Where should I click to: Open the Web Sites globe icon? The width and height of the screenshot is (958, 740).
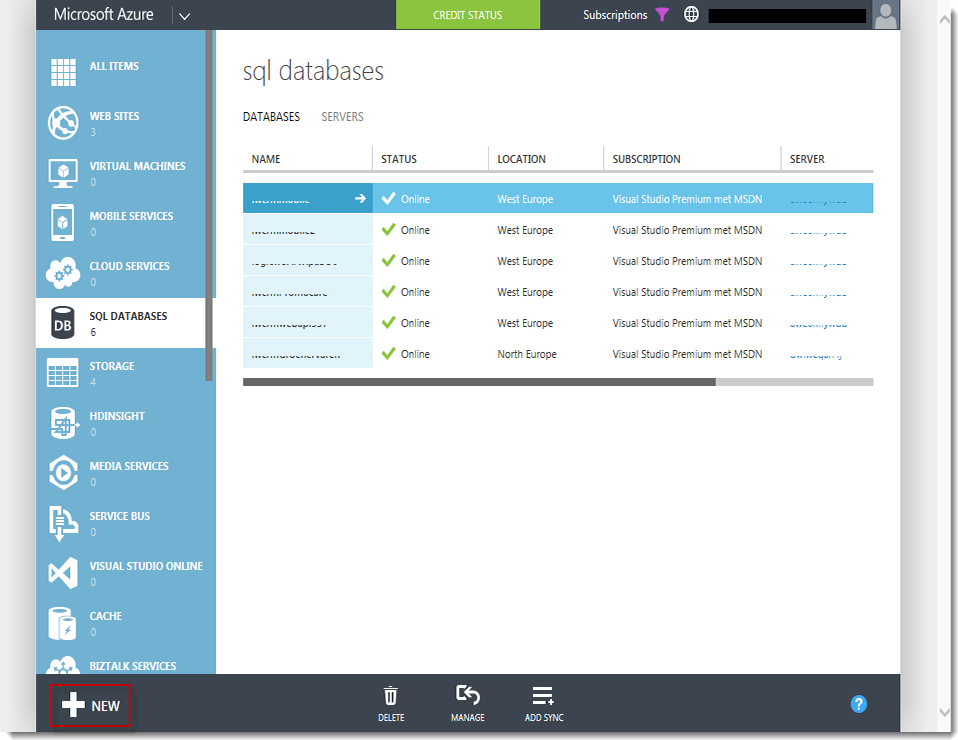(x=63, y=122)
